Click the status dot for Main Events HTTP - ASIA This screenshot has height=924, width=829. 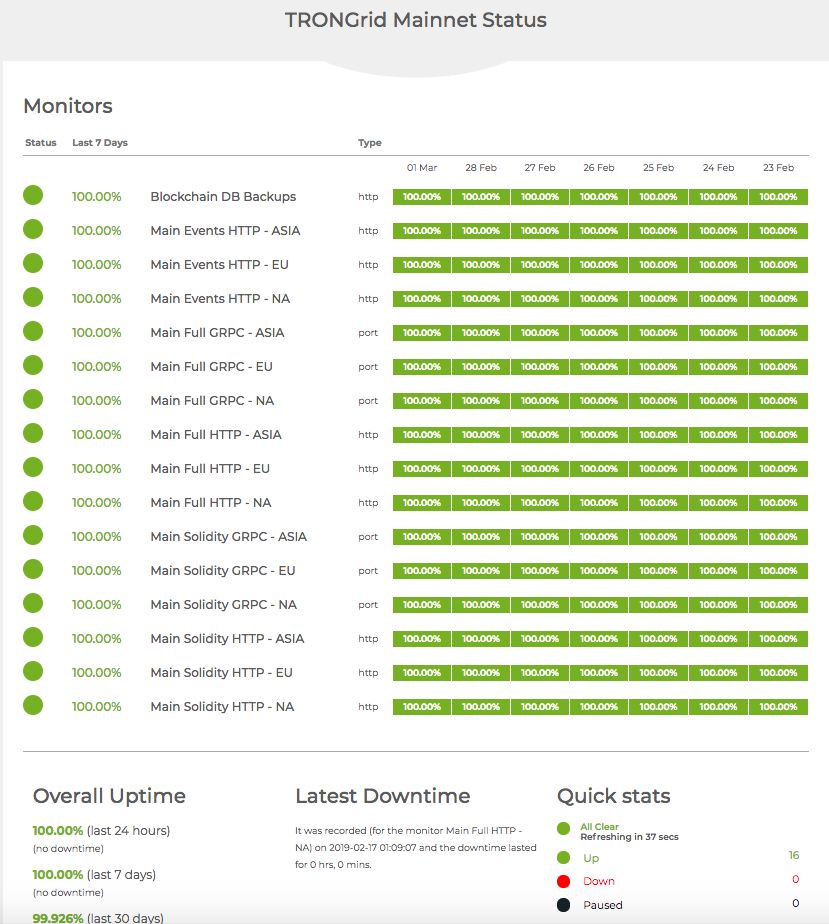[x=33, y=229]
